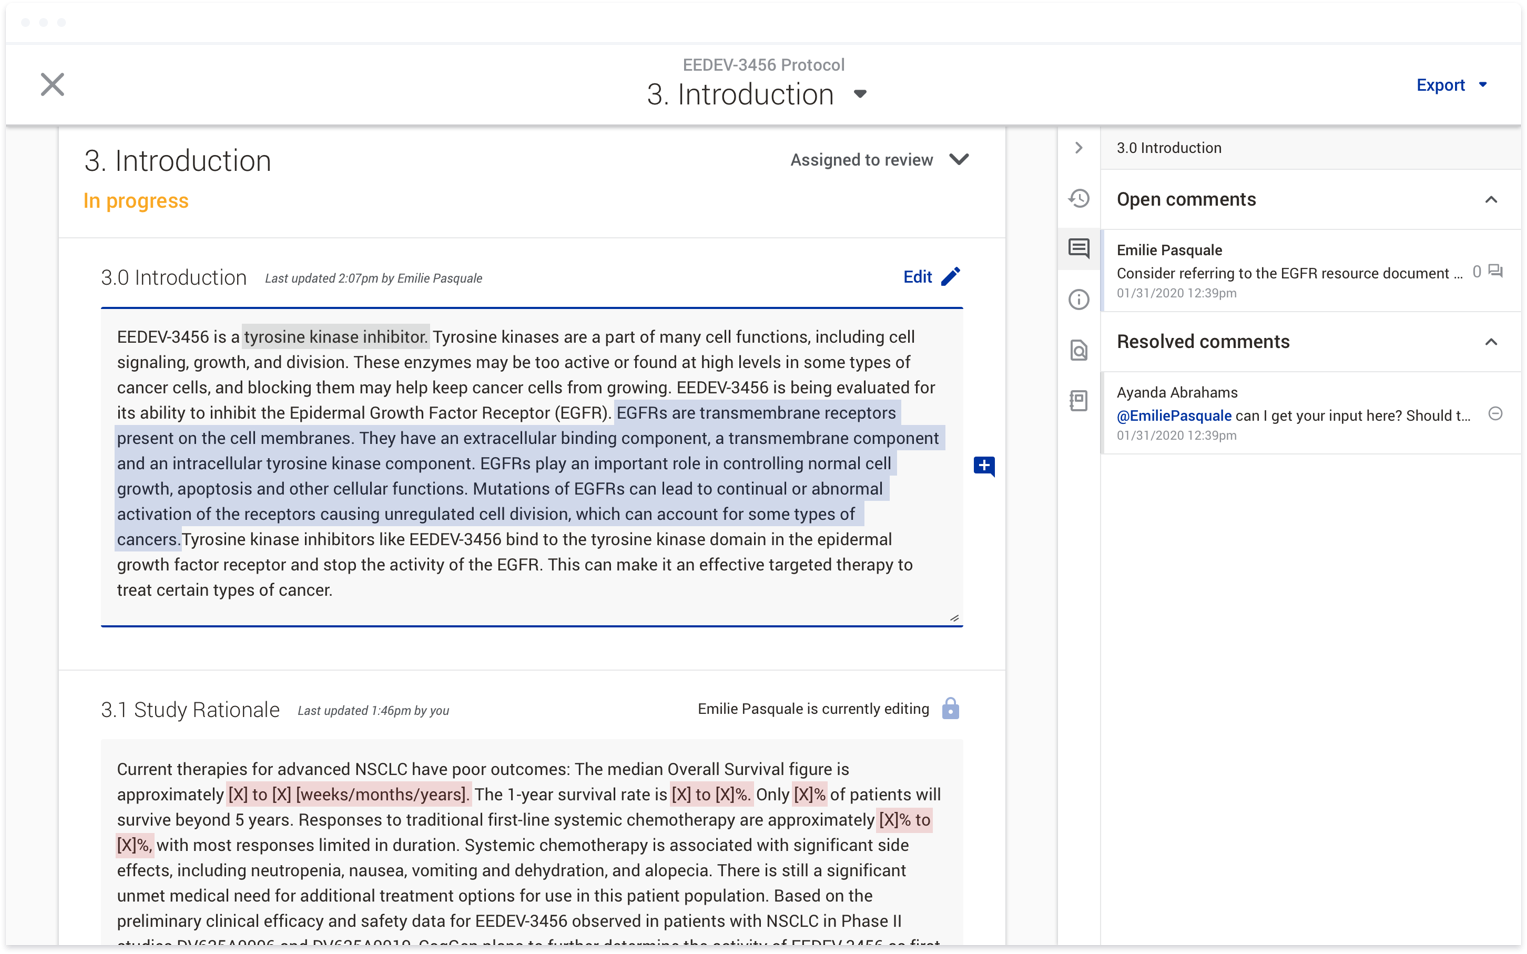Click the highlighted 'tyrosine kinase inhibitor' text
The width and height of the screenshot is (1527, 954).
(336, 337)
